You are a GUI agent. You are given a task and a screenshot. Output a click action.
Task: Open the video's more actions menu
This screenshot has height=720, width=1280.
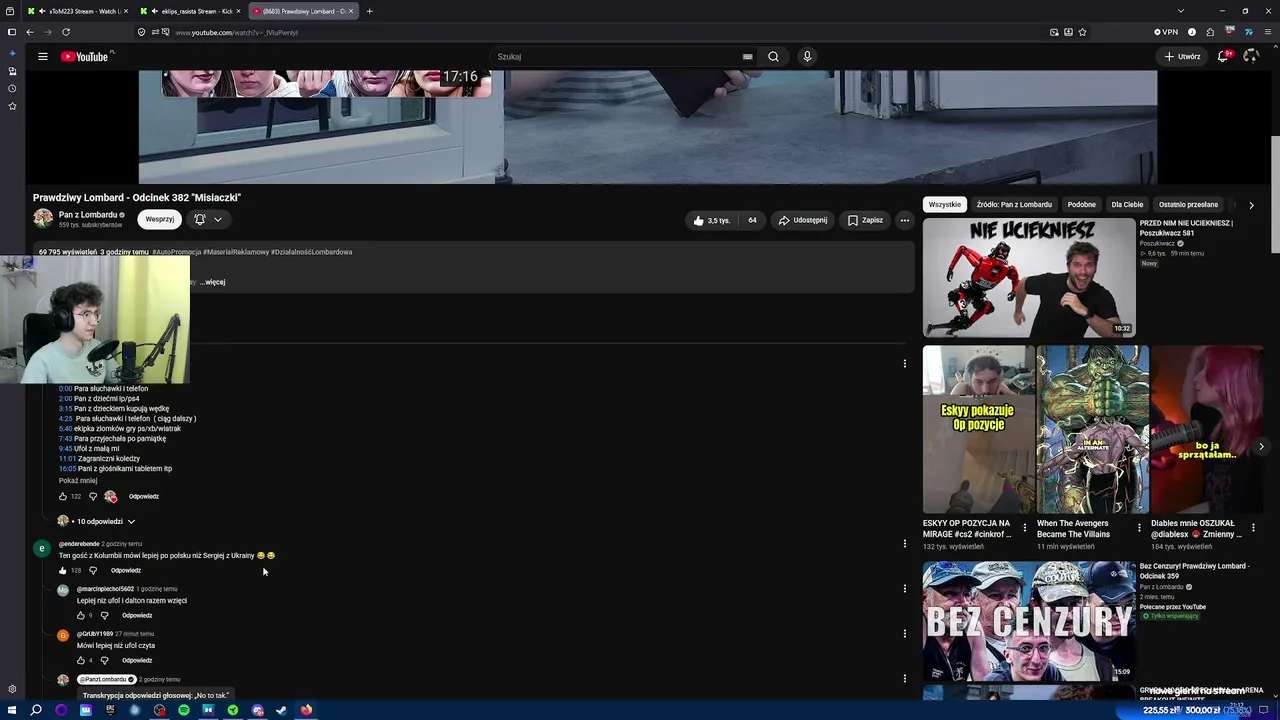tap(904, 220)
